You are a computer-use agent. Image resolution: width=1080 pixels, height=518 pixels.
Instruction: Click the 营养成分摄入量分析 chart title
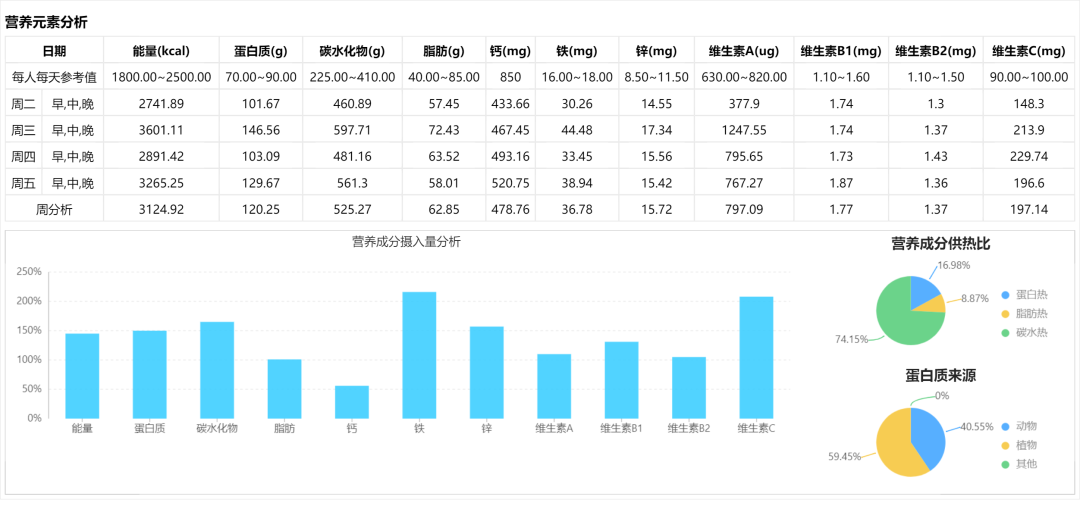pyautogui.click(x=406, y=242)
